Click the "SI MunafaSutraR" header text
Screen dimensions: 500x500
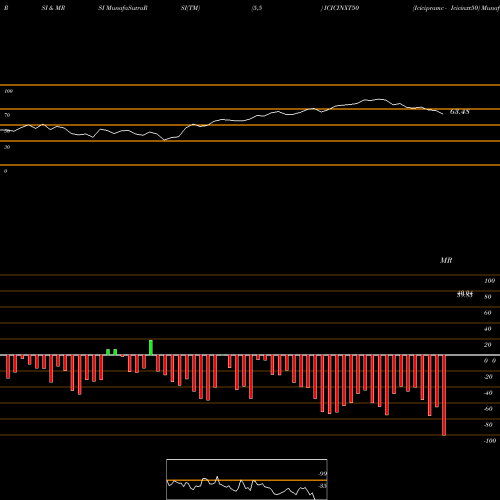[123, 8]
